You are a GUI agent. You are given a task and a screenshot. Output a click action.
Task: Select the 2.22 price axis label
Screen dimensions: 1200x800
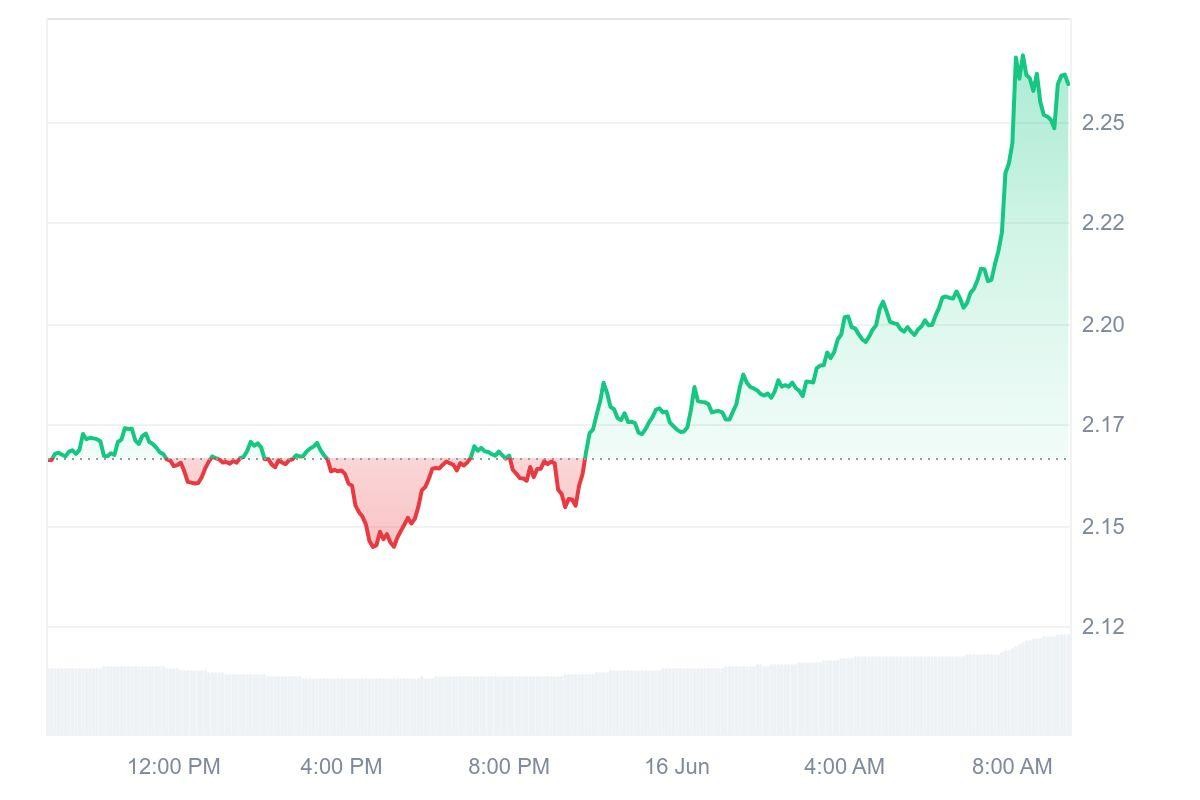coord(1103,223)
